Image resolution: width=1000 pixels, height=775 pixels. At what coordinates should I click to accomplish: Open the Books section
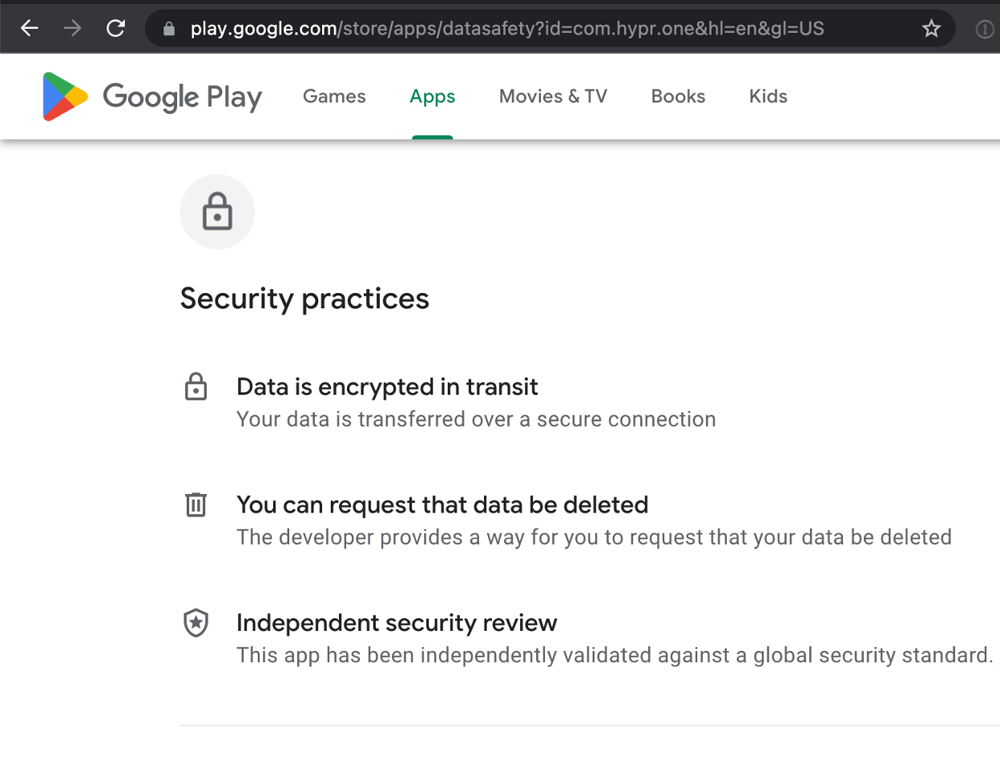click(678, 96)
